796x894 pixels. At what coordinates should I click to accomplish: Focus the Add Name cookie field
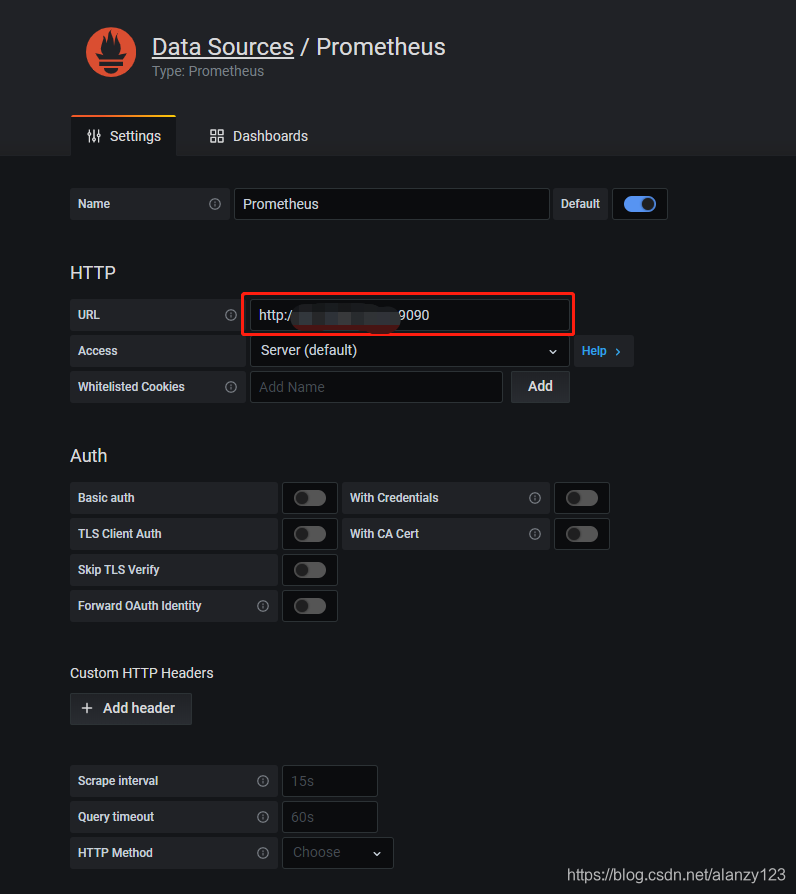click(x=376, y=387)
